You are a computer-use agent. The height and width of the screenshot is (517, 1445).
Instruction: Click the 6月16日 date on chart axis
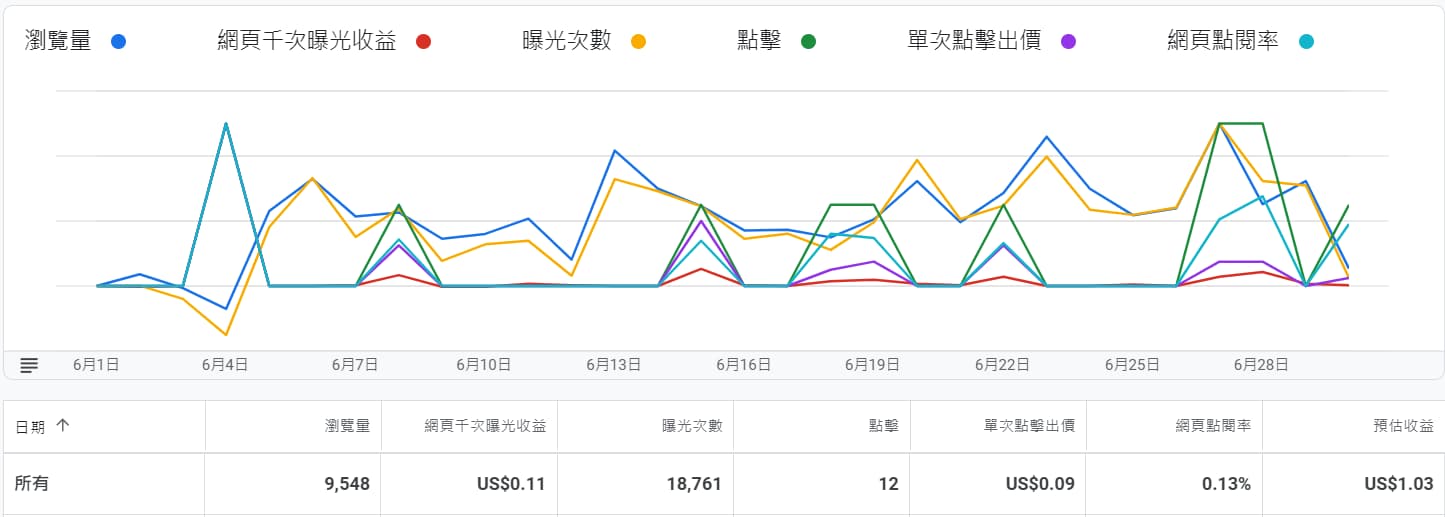(743, 365)
